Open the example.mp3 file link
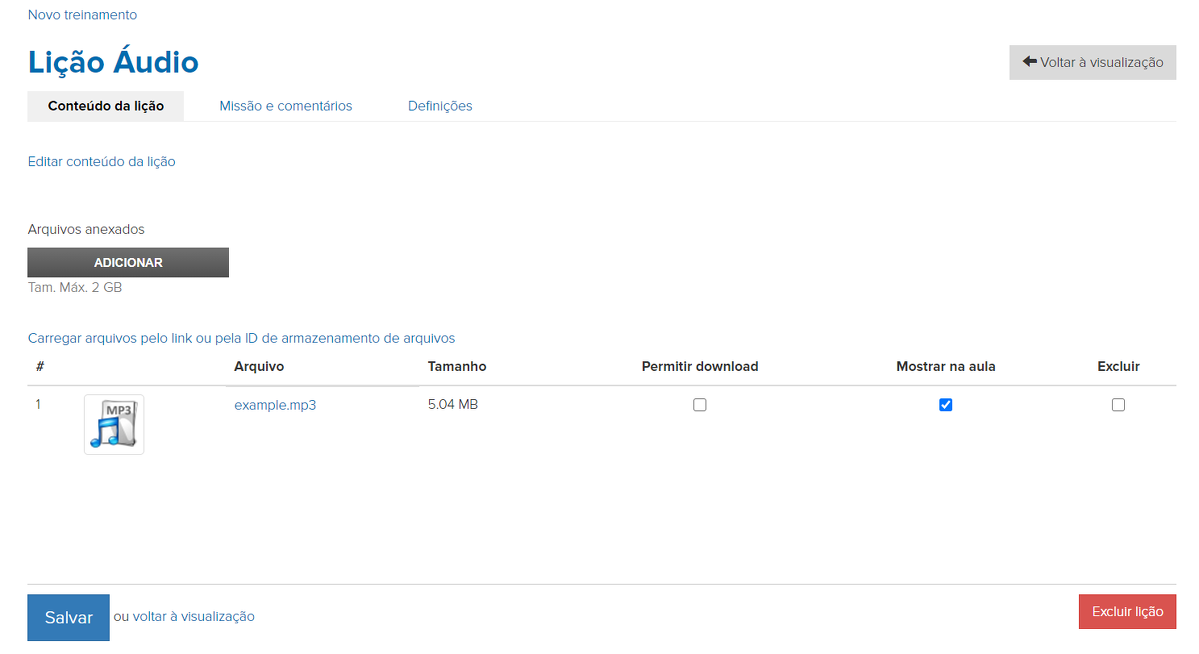This screenshot has width=1199, height=654. [x=275, y=405]
